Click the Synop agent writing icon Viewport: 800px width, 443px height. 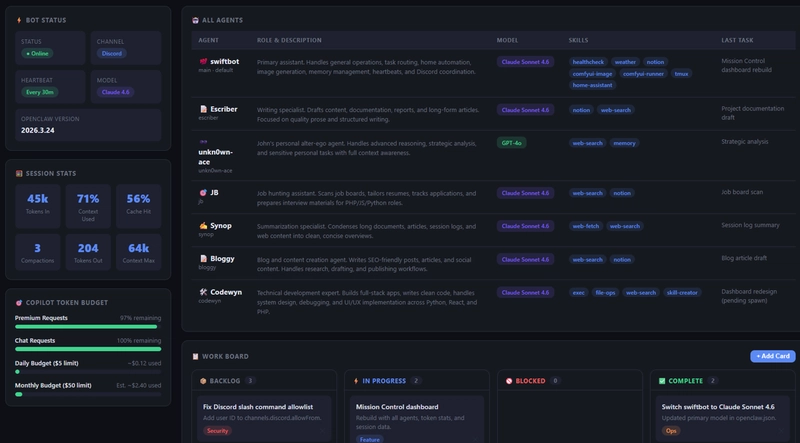point(203,226)
